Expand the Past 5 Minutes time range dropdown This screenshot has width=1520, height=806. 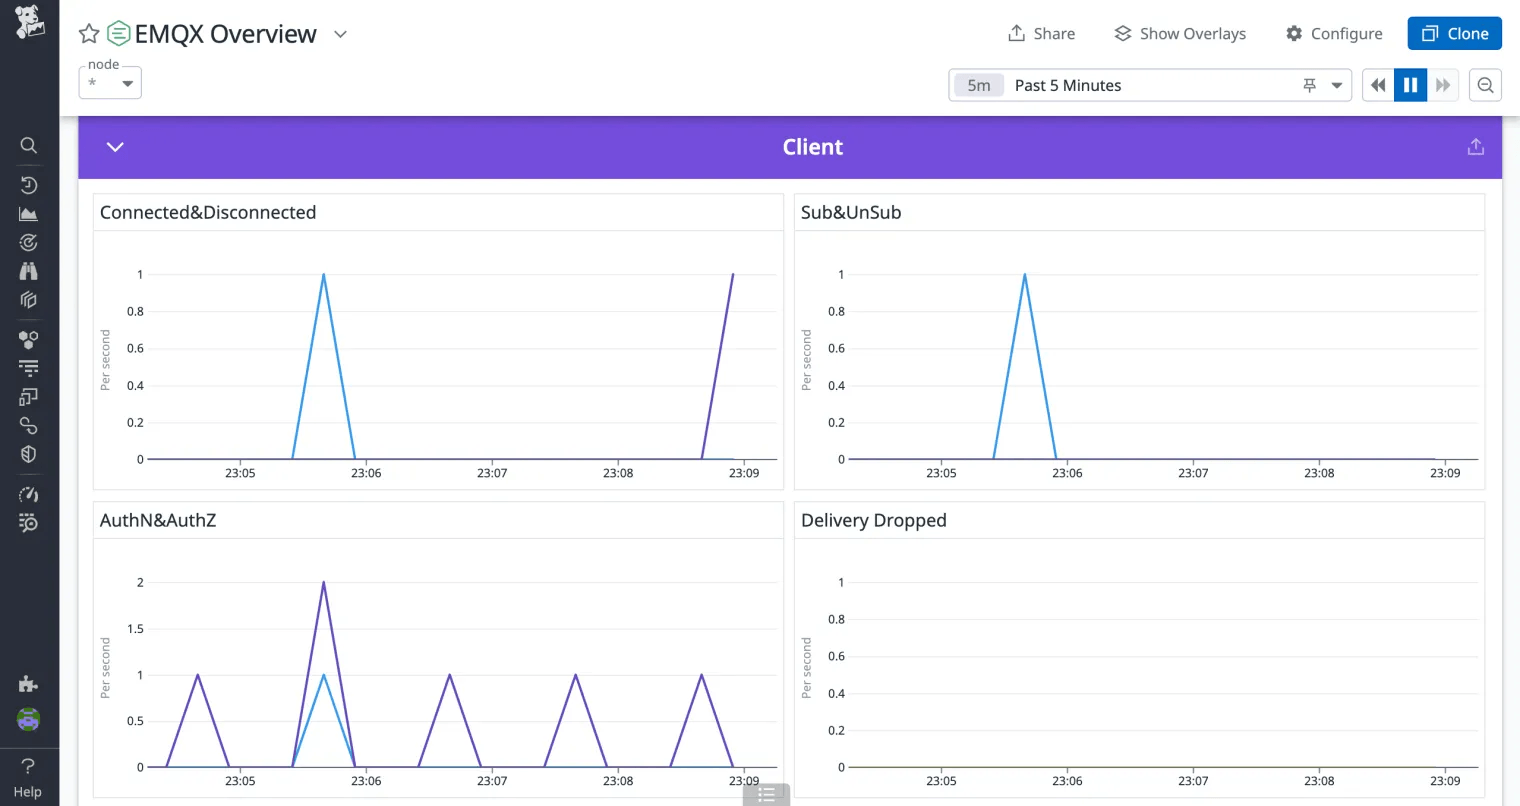1337,86
